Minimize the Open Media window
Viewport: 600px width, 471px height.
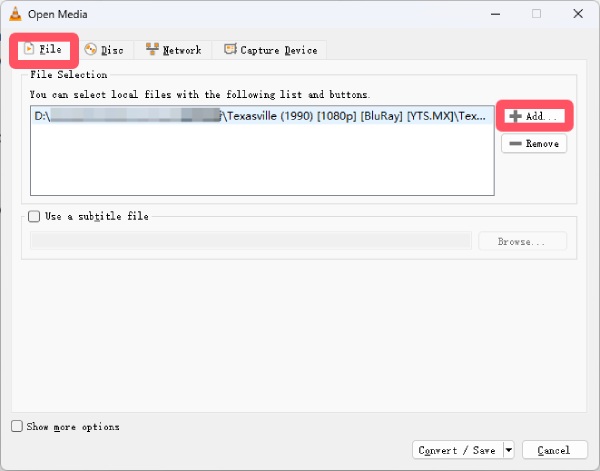click(x=496, y=14)
